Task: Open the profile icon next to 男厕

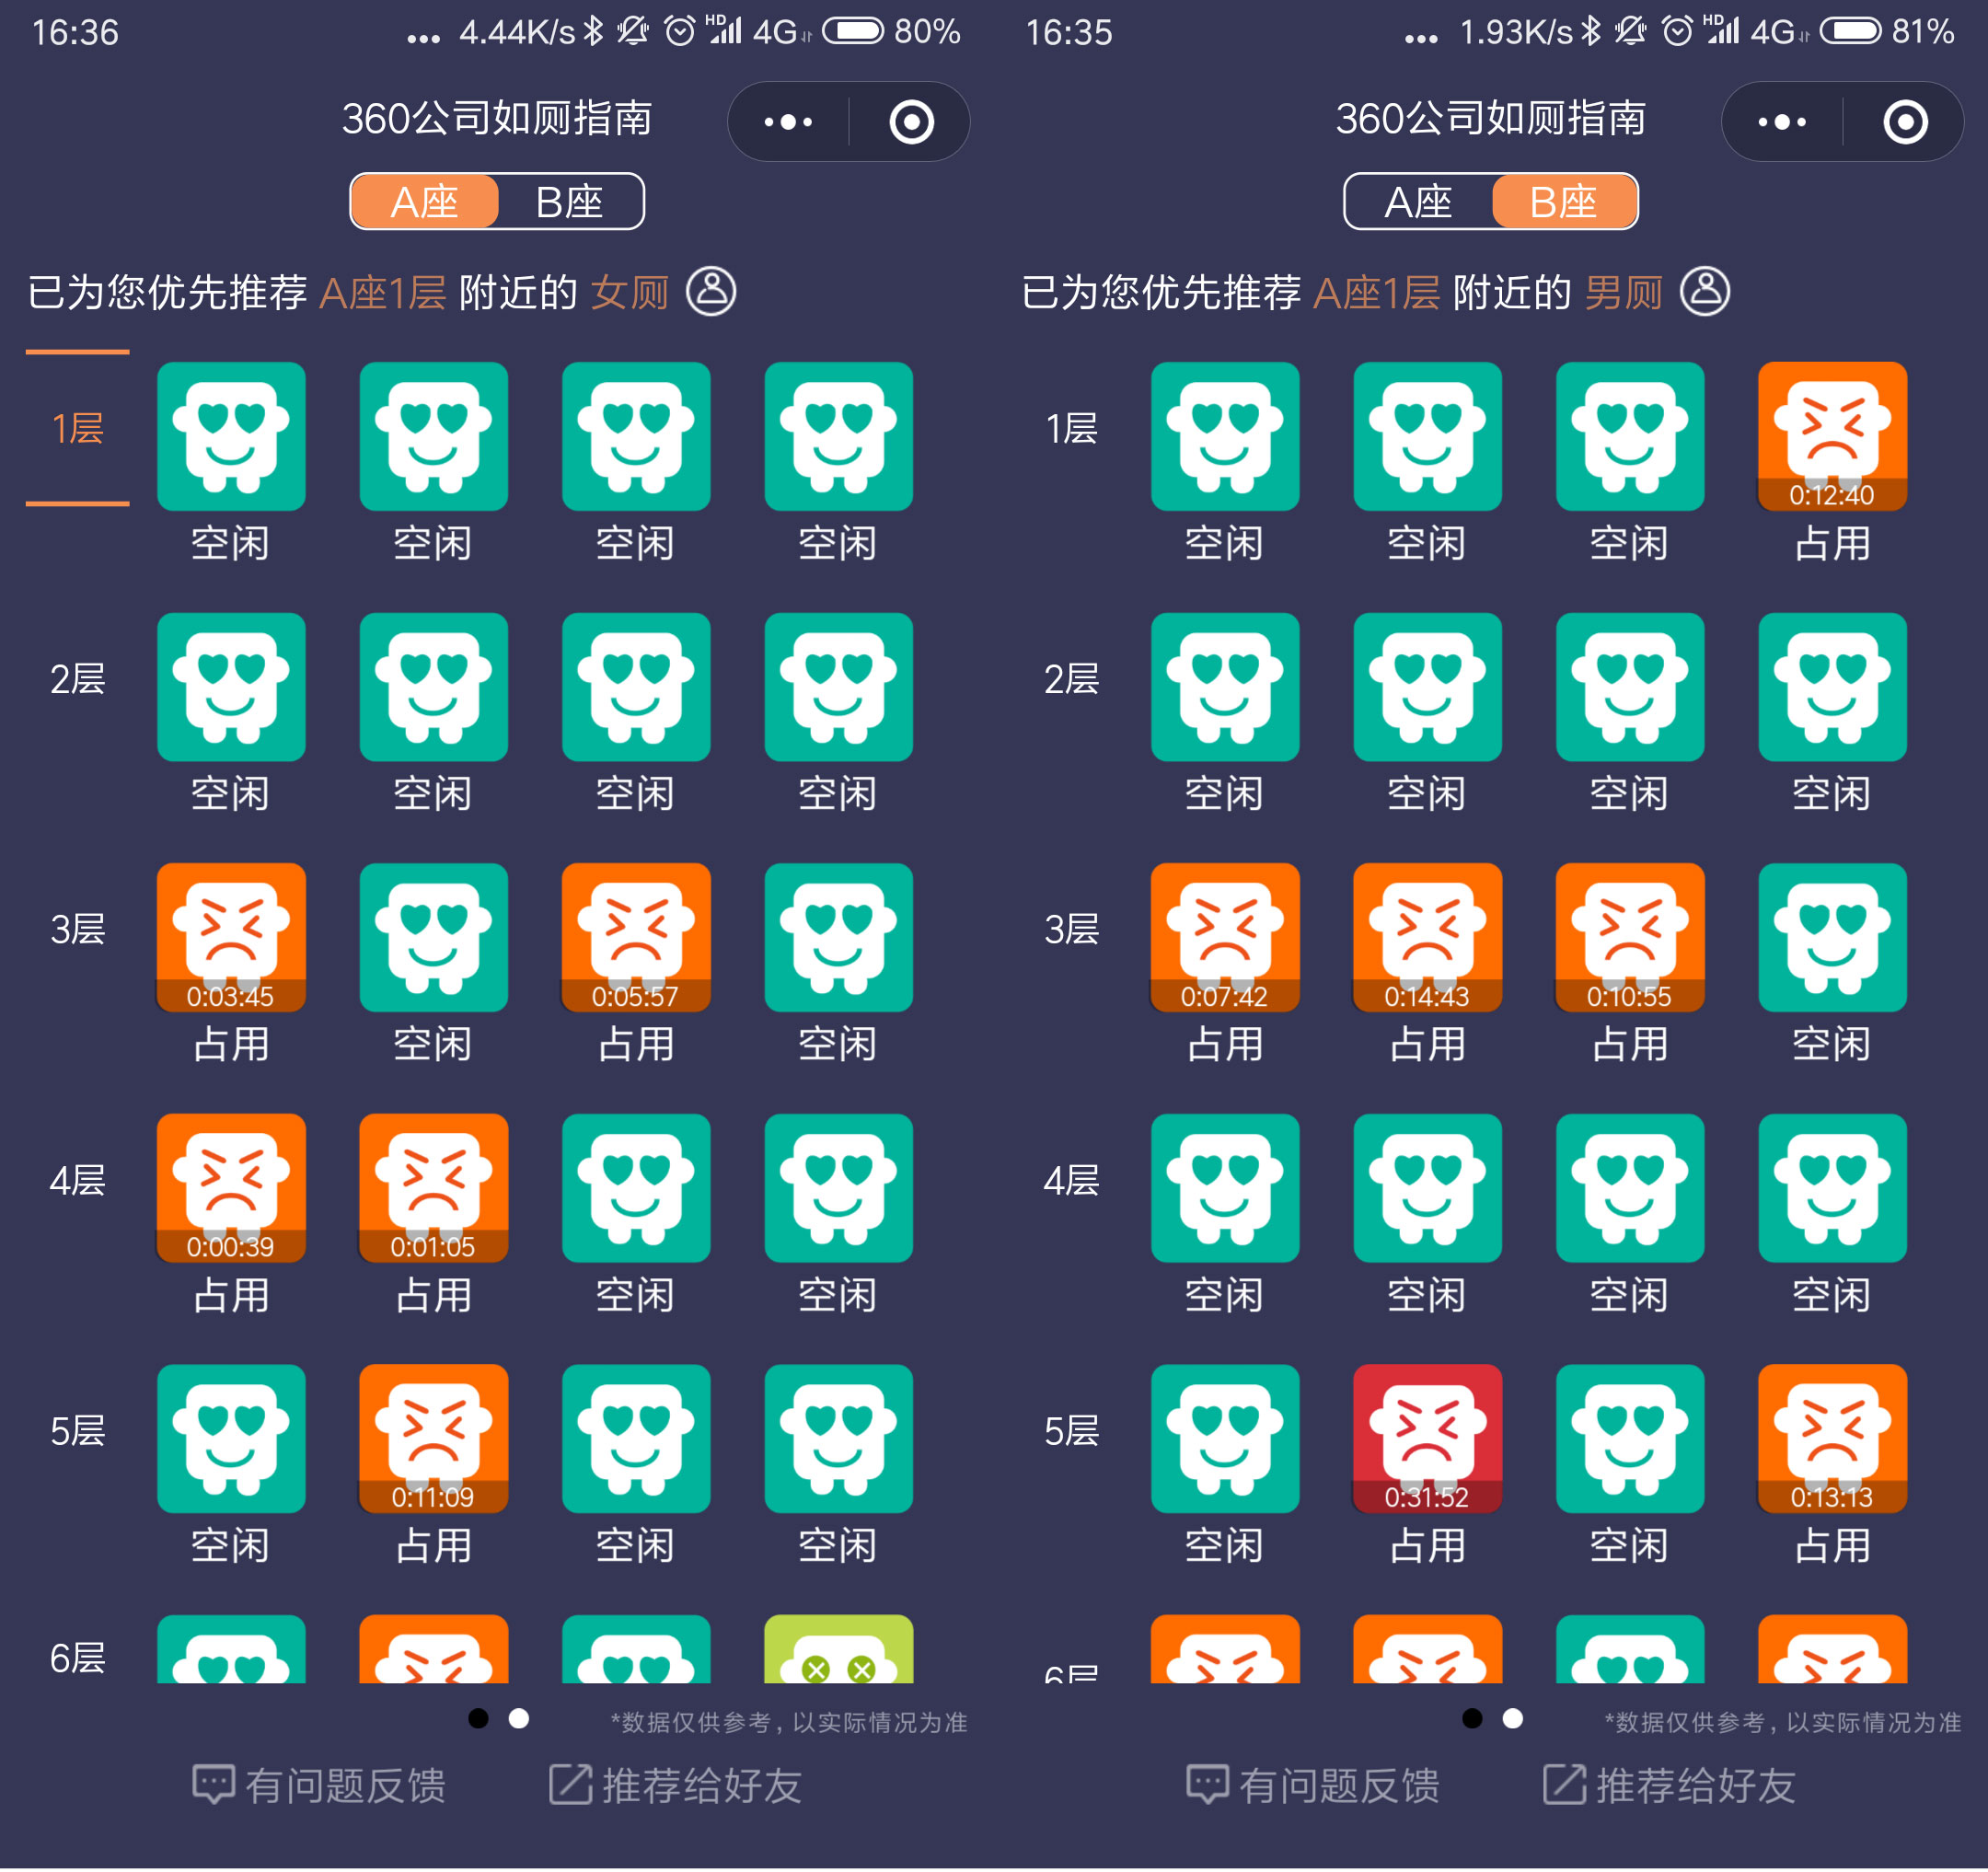Action: click(1705, 292)
